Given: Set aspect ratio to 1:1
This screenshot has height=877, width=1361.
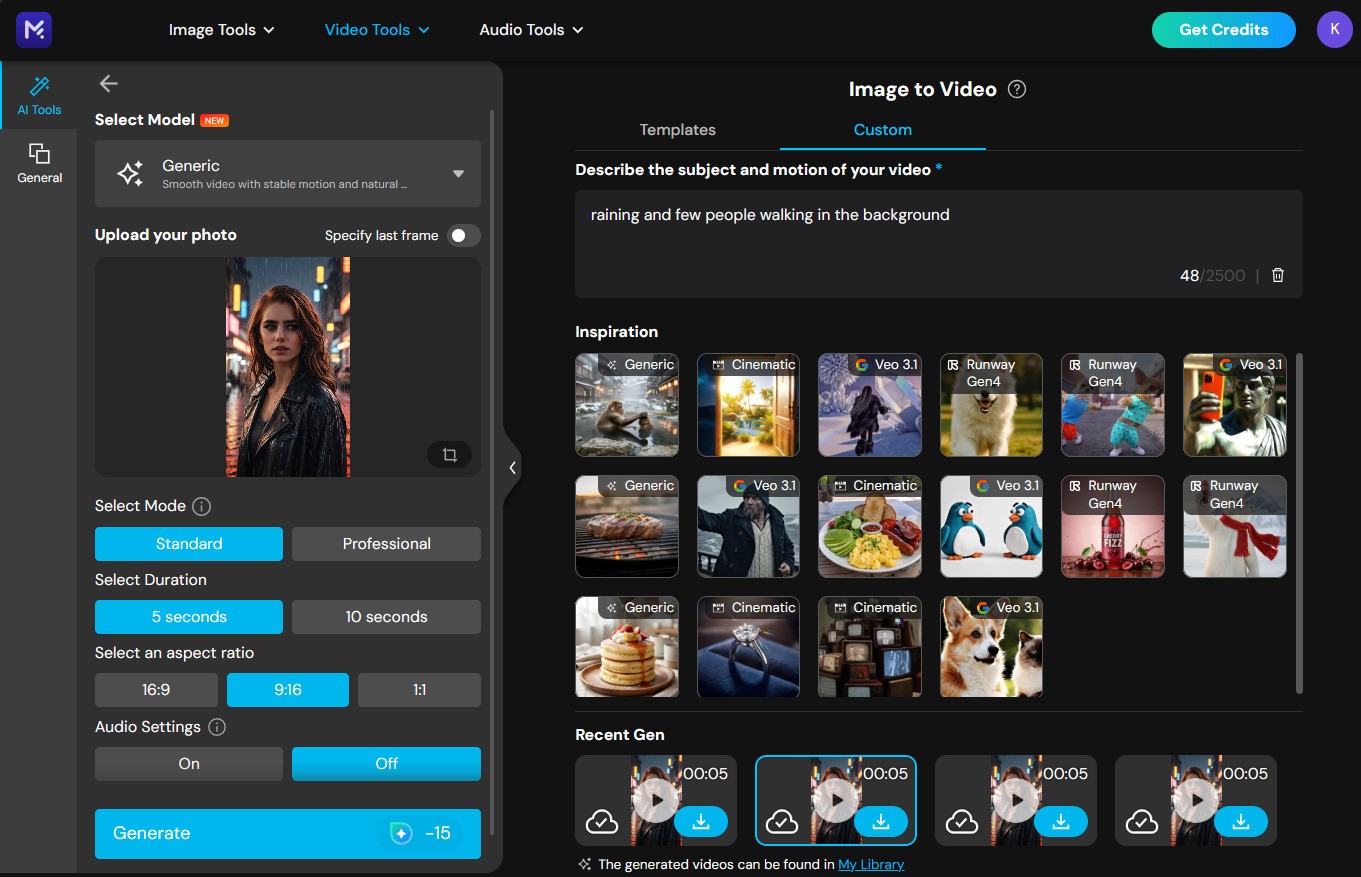Looking at the screenshot, I should pos(419,690).
